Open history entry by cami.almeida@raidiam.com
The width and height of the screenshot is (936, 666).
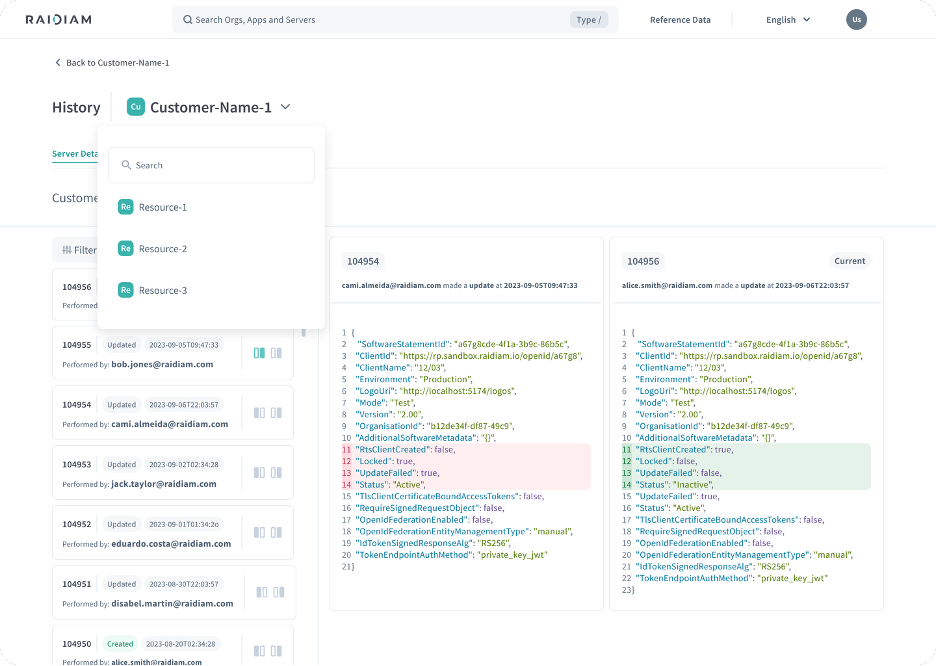[173, 413]
